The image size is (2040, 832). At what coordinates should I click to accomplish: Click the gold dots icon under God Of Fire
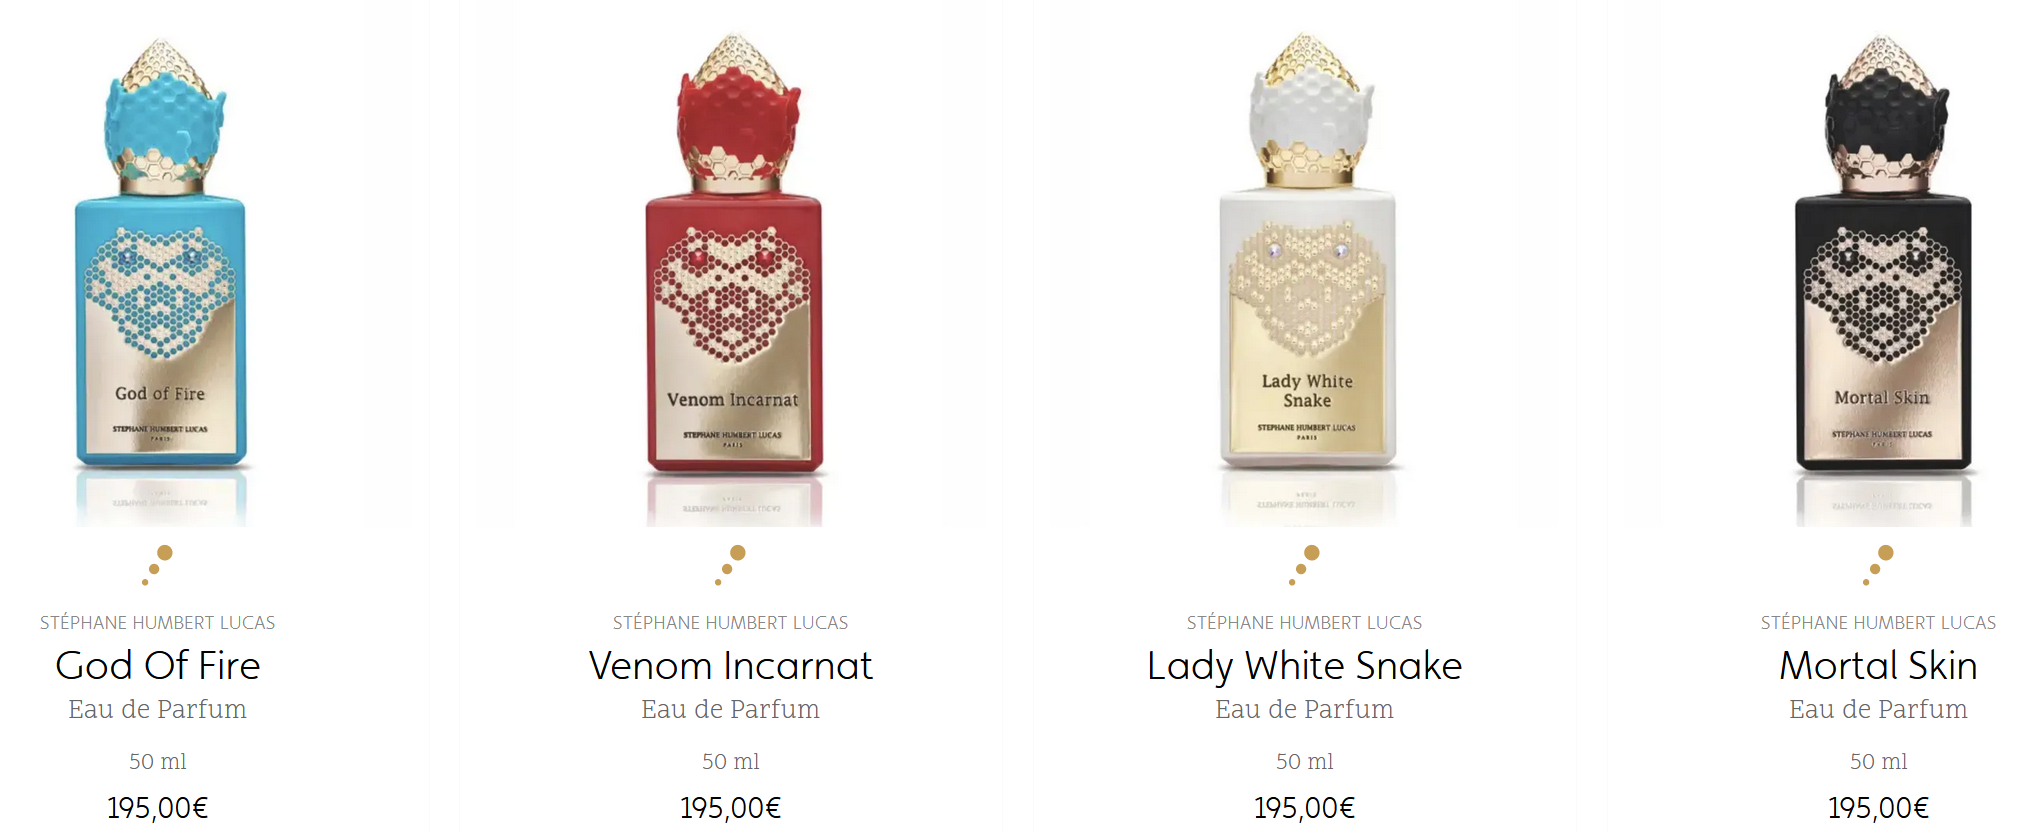pos(157,565)
